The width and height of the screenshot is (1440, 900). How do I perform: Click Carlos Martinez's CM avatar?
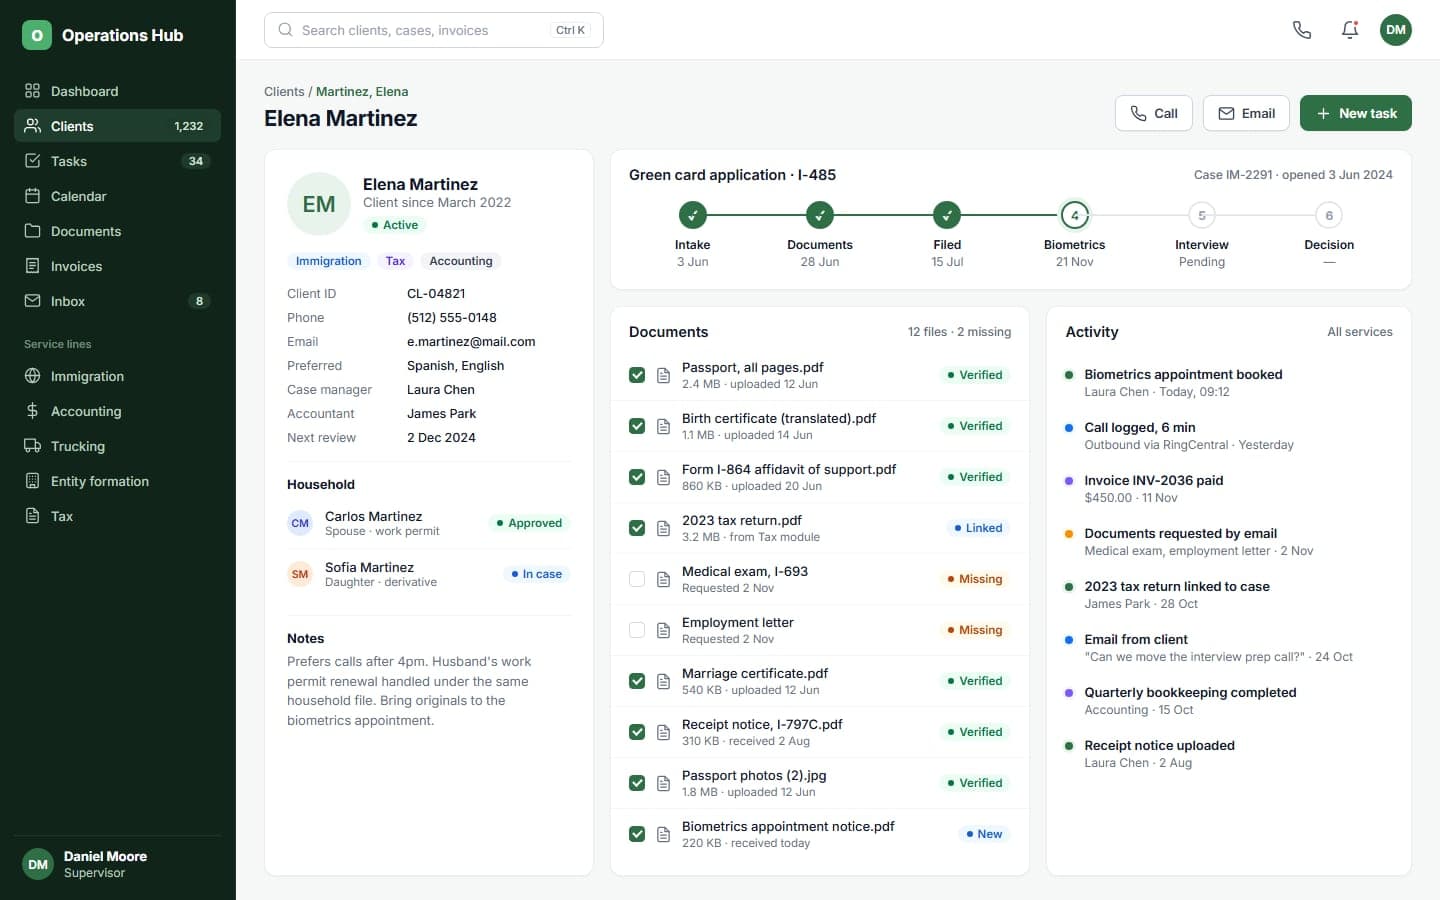coord(300,523)
